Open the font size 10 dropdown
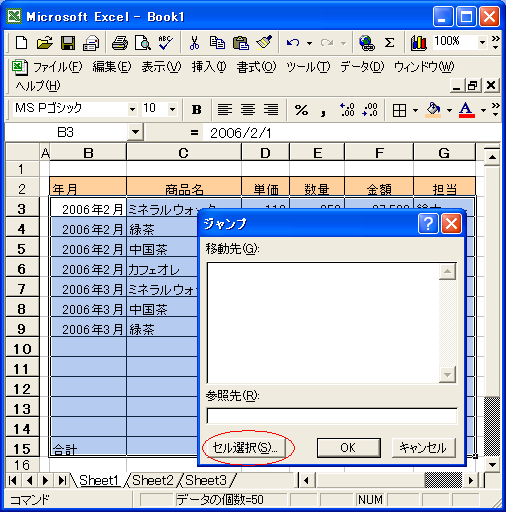Image resolution: width=507 pixels, height=512 pixels. (172, 109)
